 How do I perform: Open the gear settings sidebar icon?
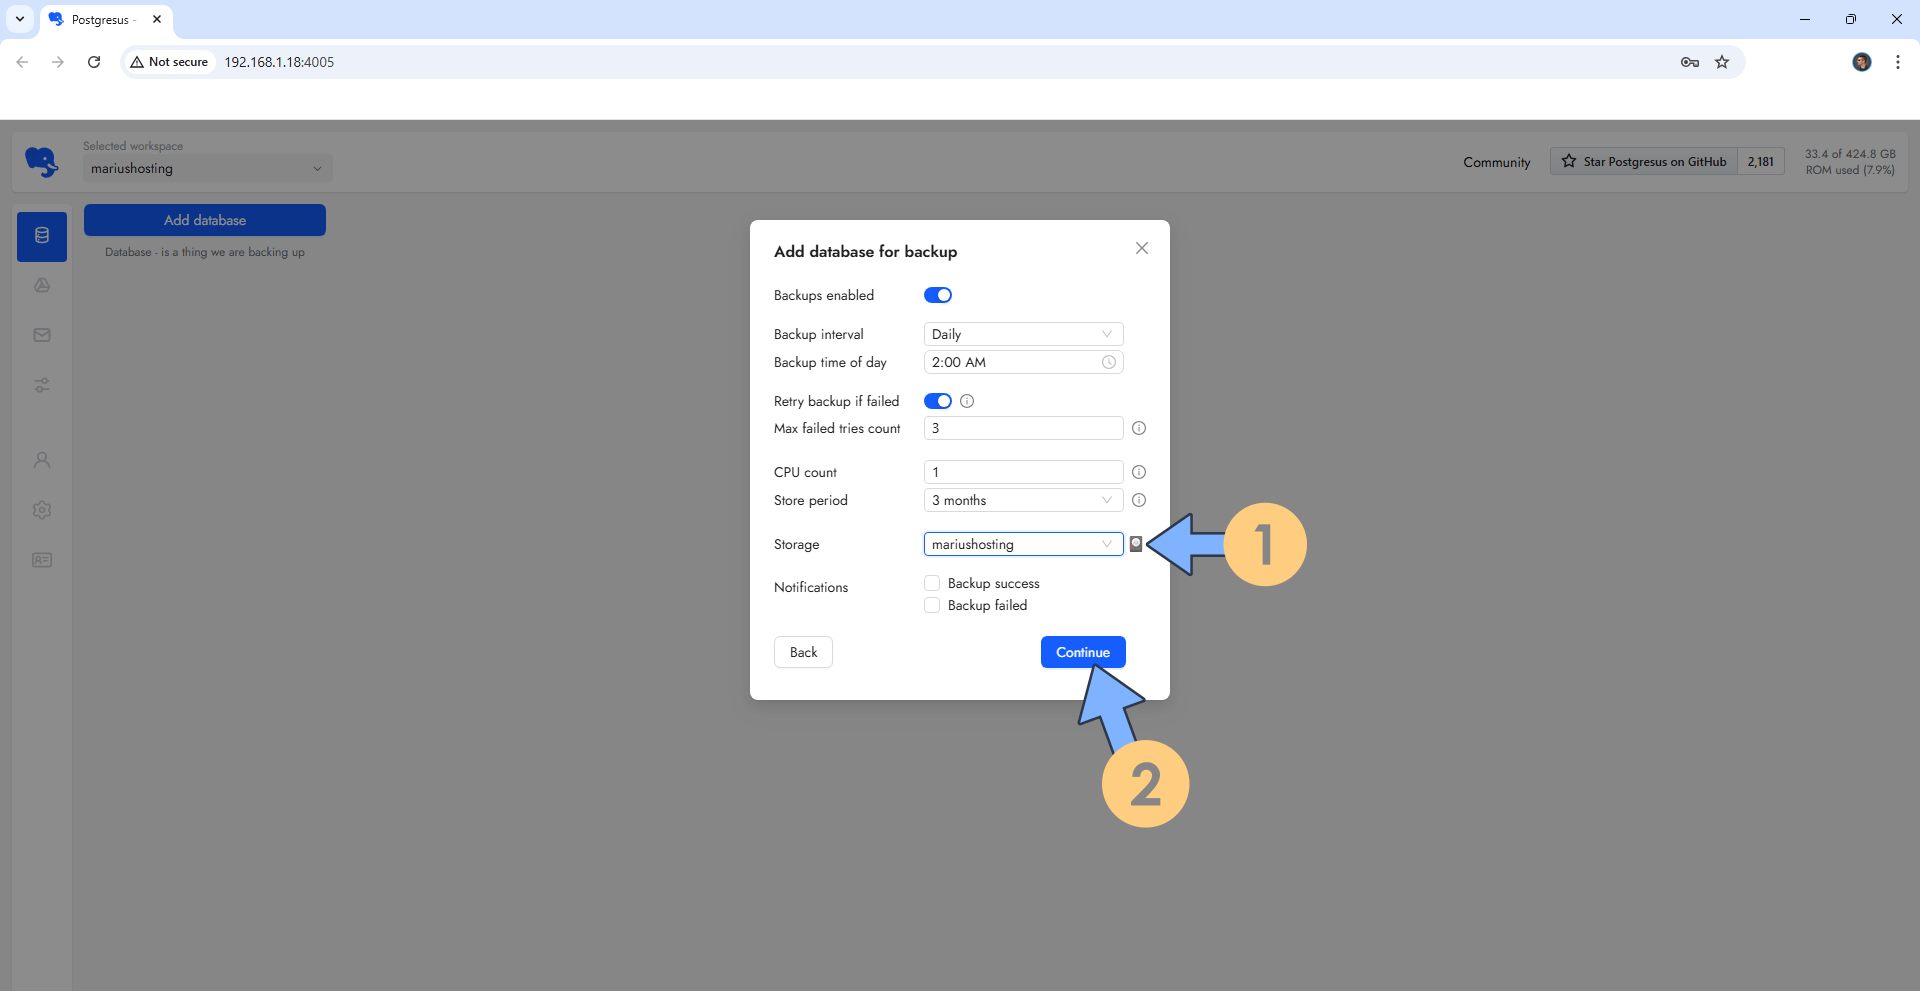[x=42, y=510]
